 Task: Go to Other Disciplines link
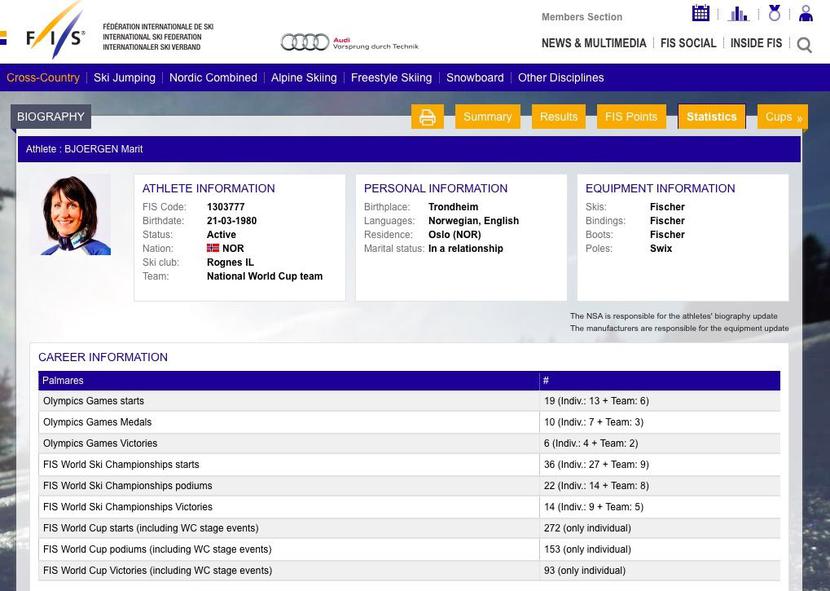click(x=560, y=78)
